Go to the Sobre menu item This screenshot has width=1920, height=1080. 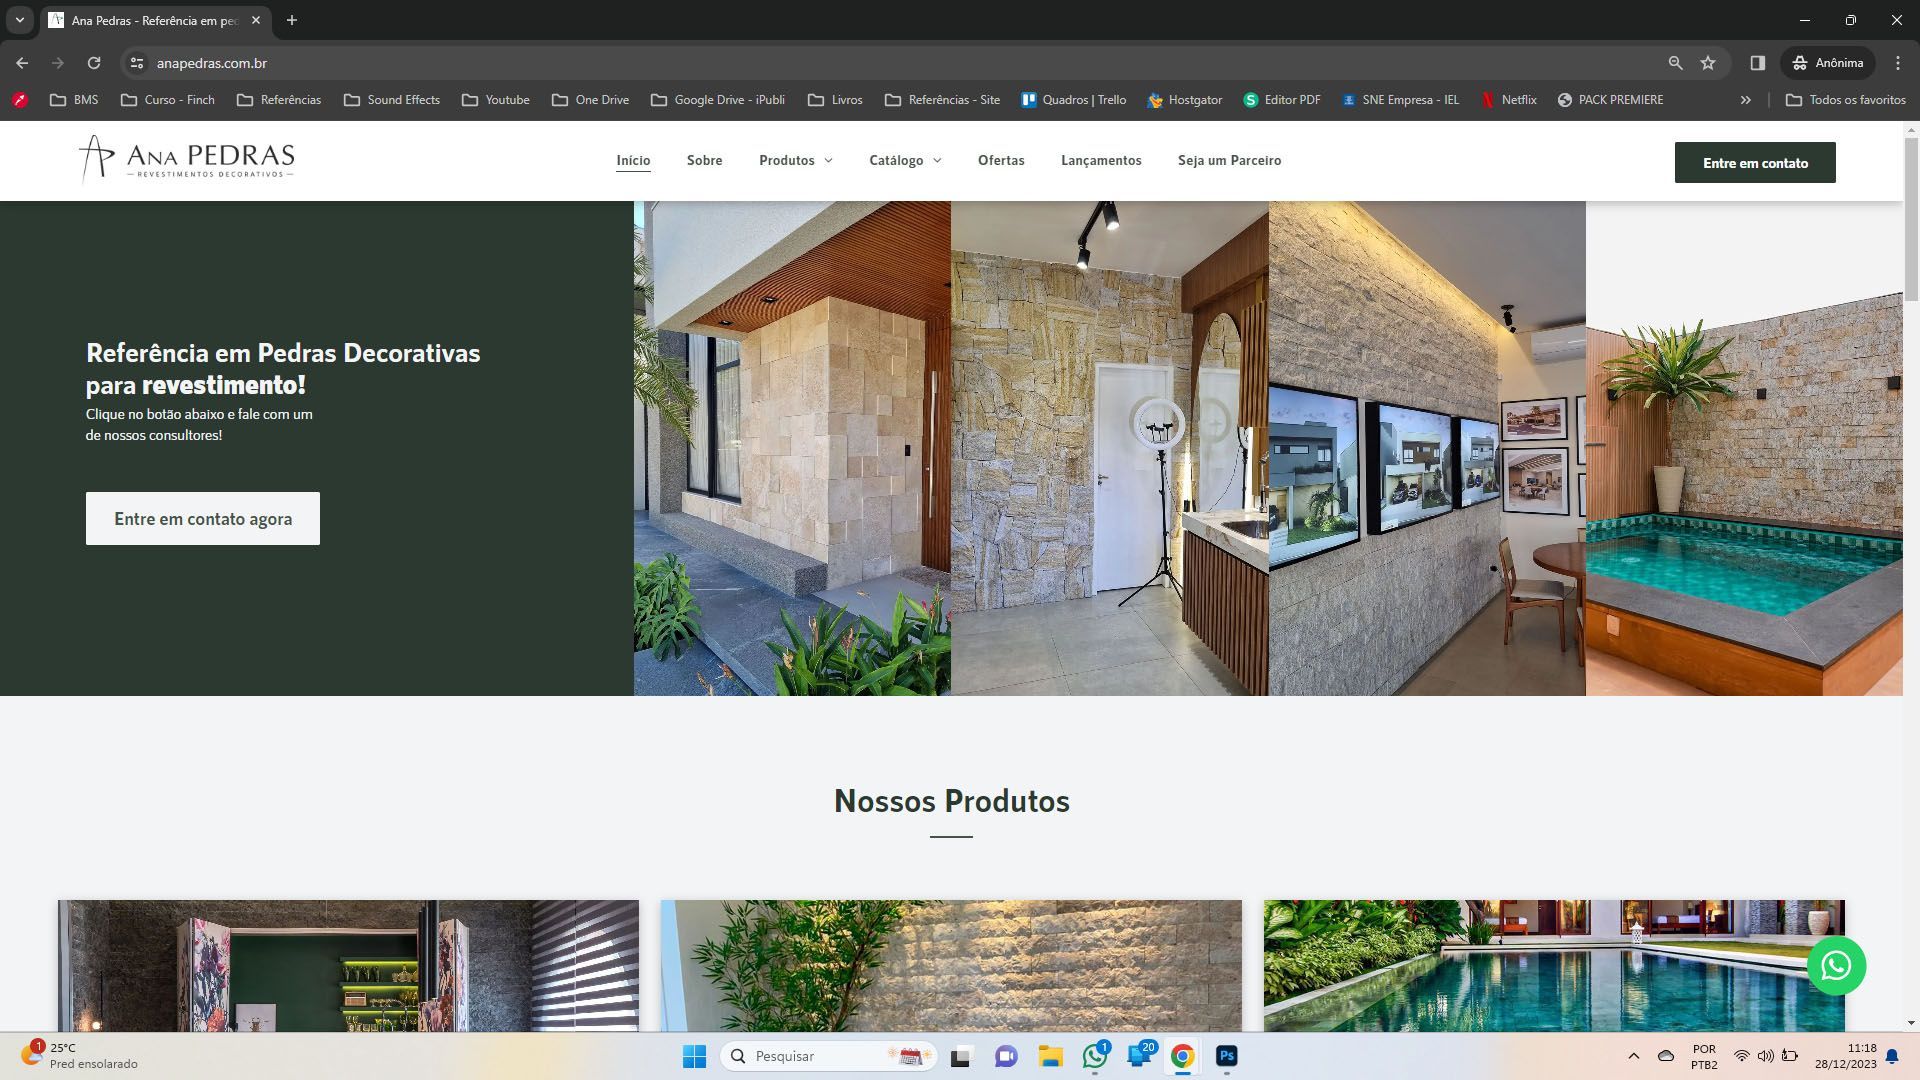click(x=704, y=160)
